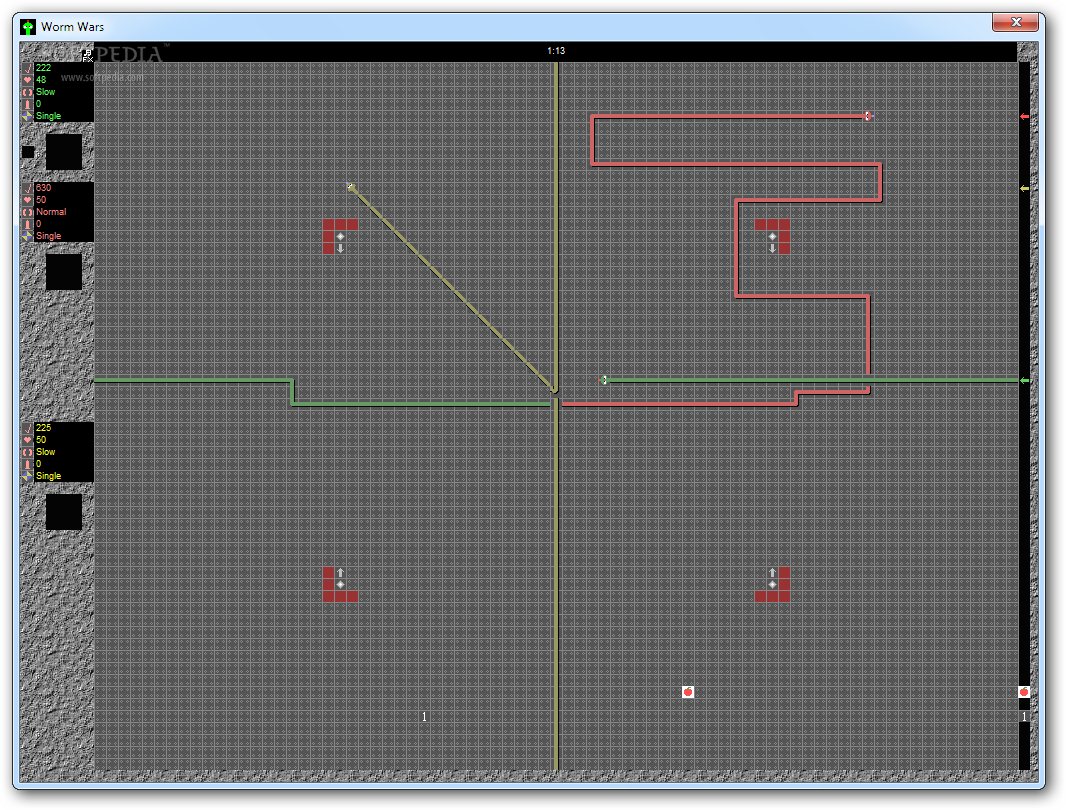Click the small black square beside green box
The image size is (1066, 810).
(28, 152)
